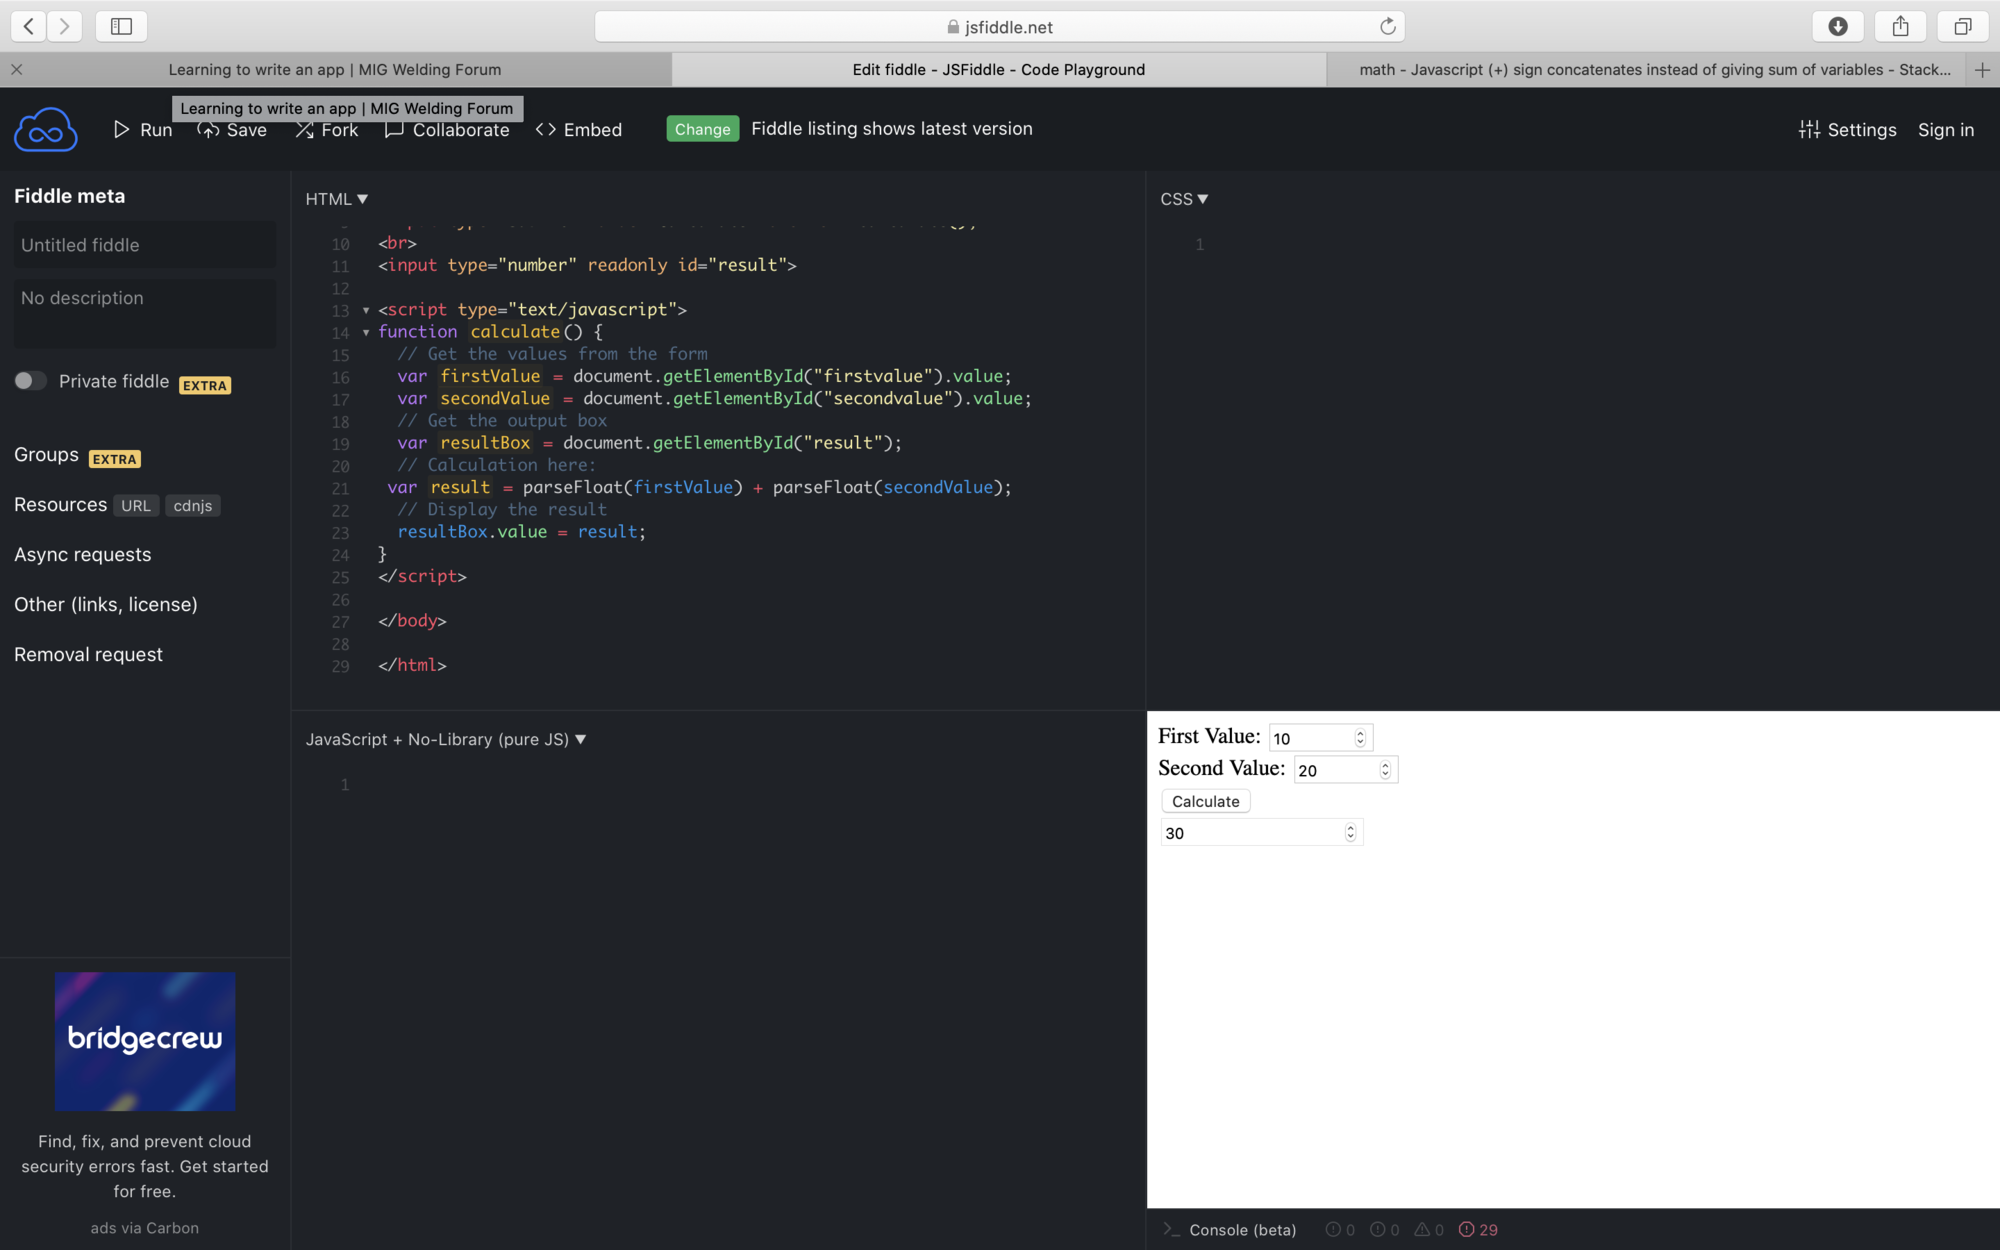Click the jsfiddle.net address bar

pos(999,27)
